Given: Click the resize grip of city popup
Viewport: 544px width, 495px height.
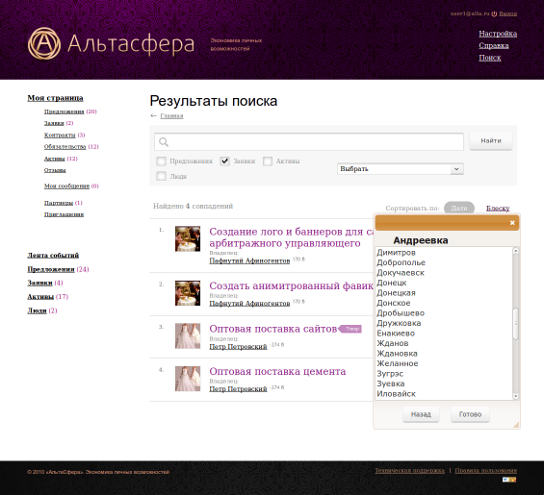Looking at the screenshot, I should [x=516, y=425].
